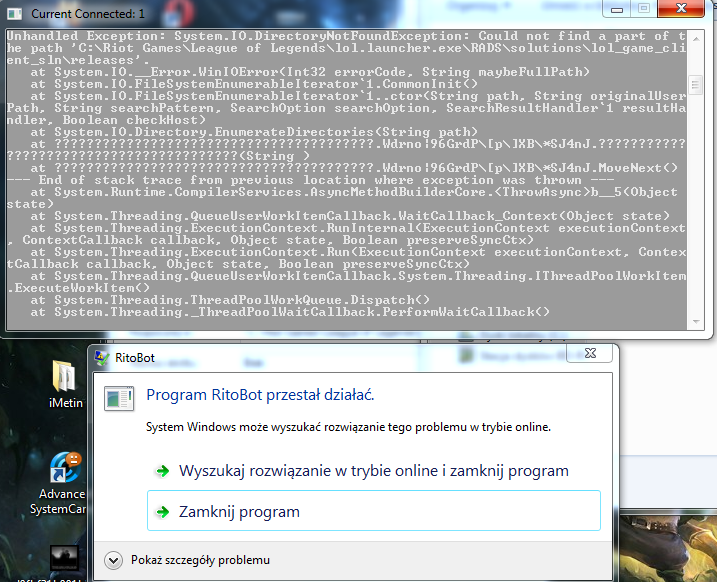Click 'Program RitoBot przestał działać.' heading
This screenshot has height=582, width=717.
pos(260,395)
